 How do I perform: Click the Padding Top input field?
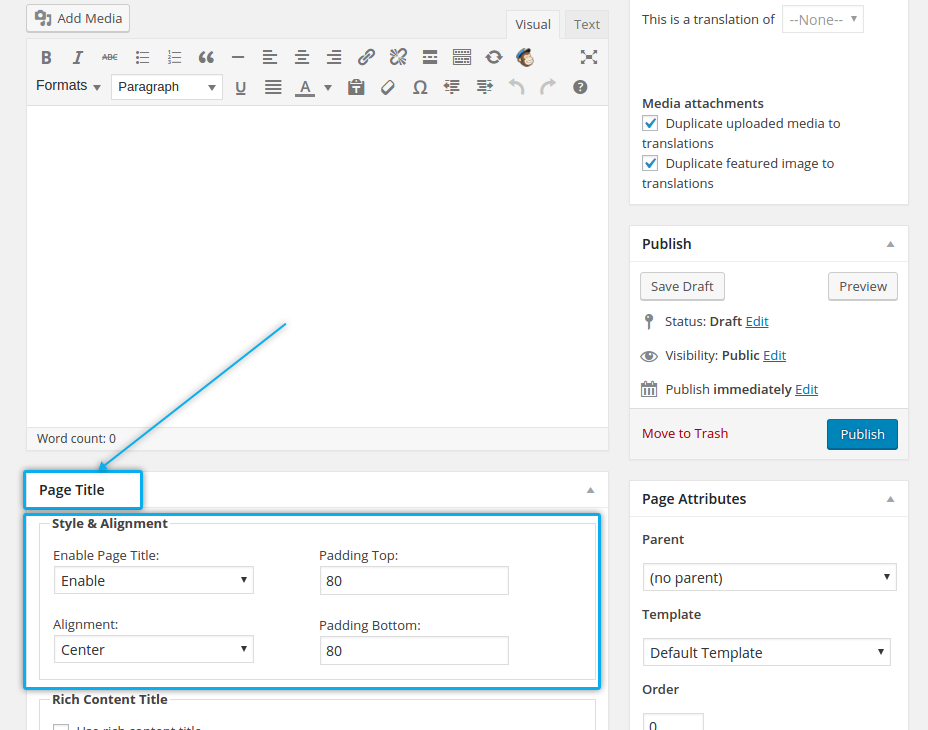[x=414, y=581]
